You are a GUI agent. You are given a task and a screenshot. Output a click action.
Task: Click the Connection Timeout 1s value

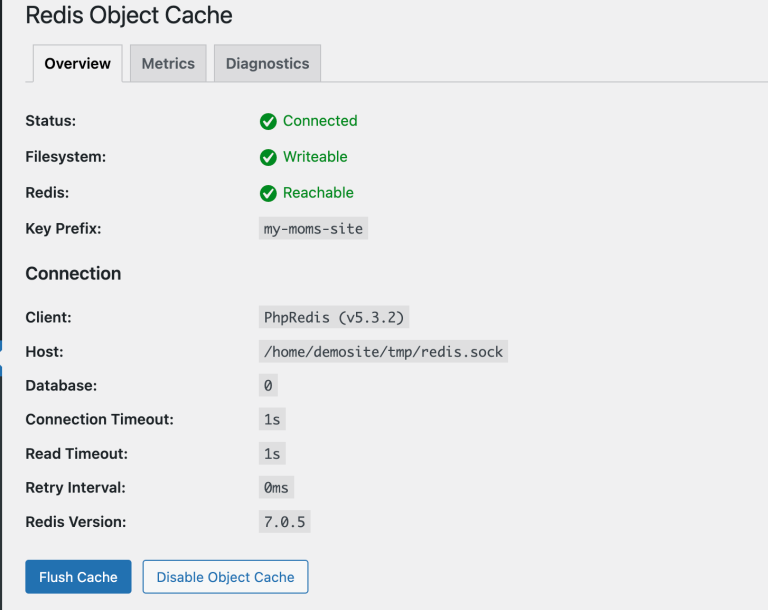(x=271, y=420)
